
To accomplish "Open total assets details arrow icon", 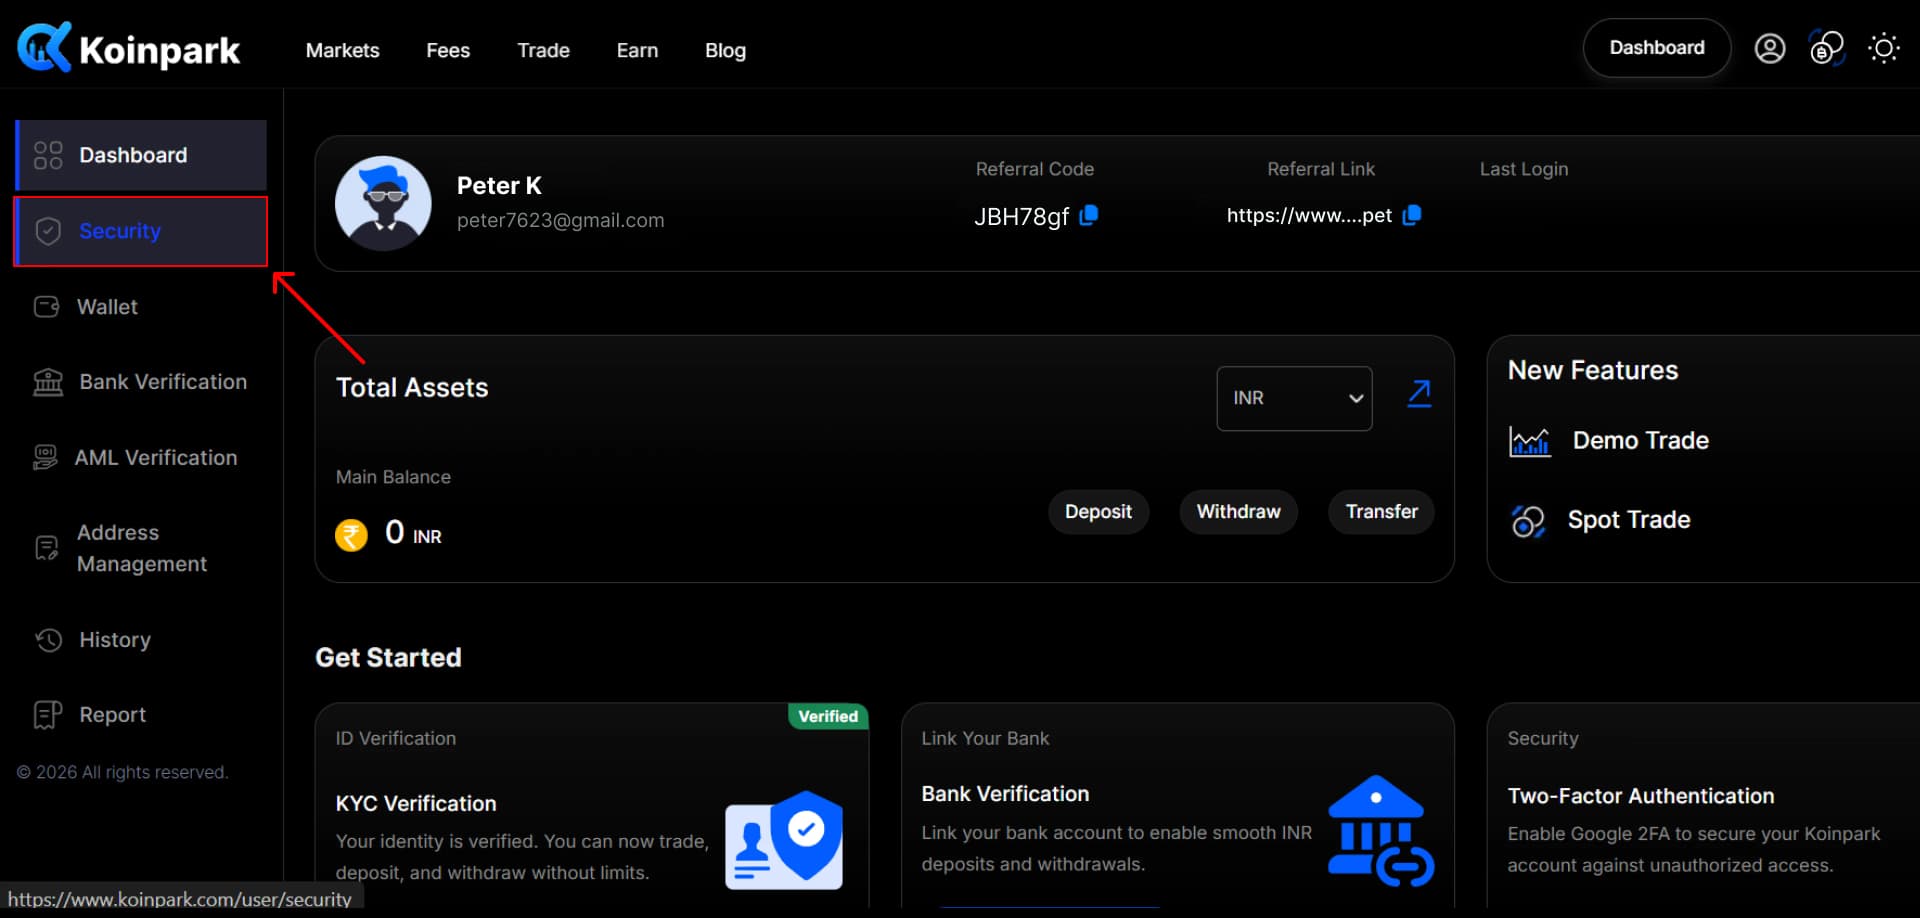I will 1419,394.
